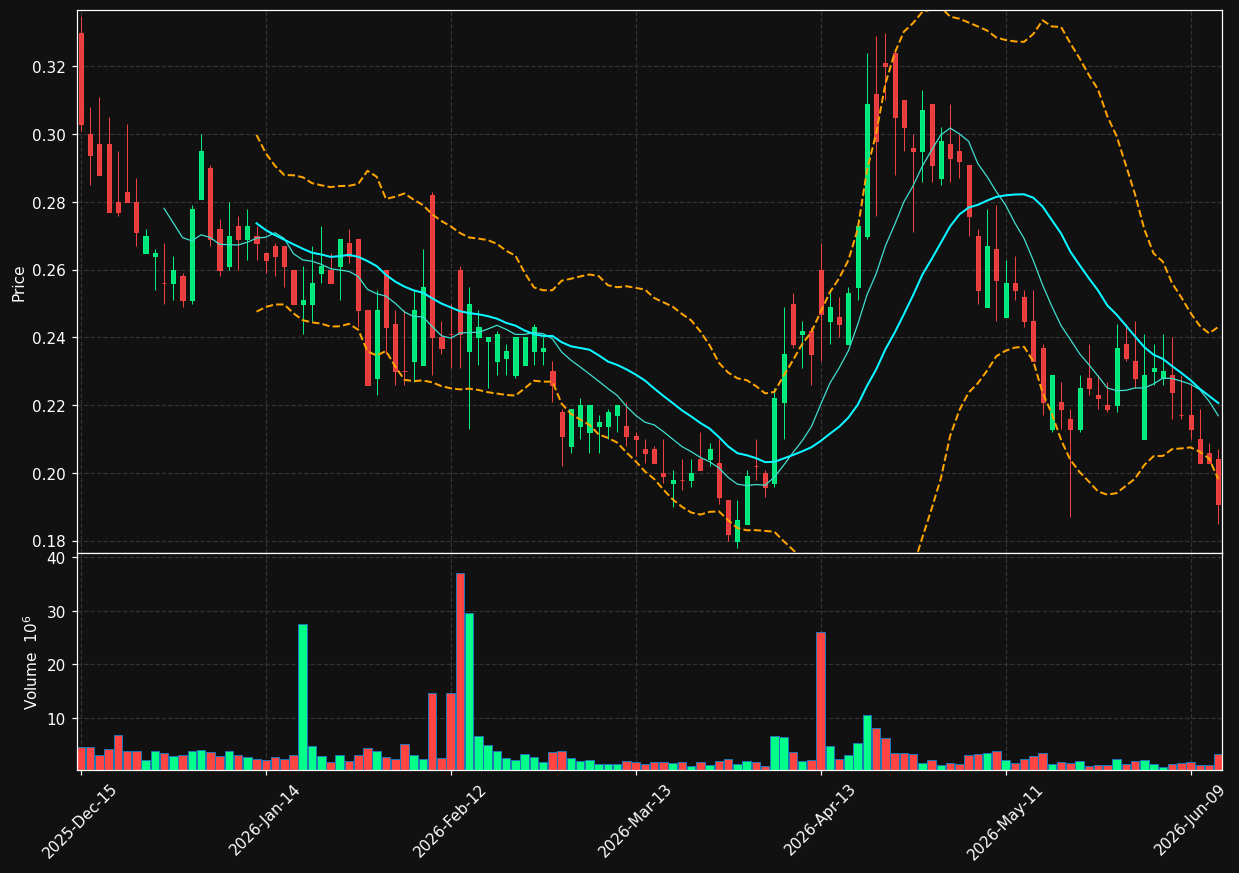Click the 20 volume tick label
Viewport: 1239px width, 873px height.
click(x=56, y=665)
